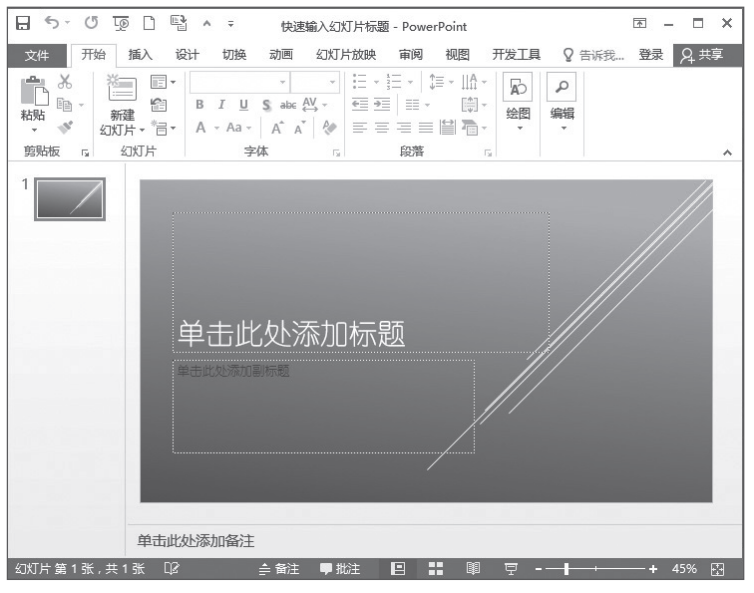Open Bullets list dropdown arrow

click(x=377, y=82)
